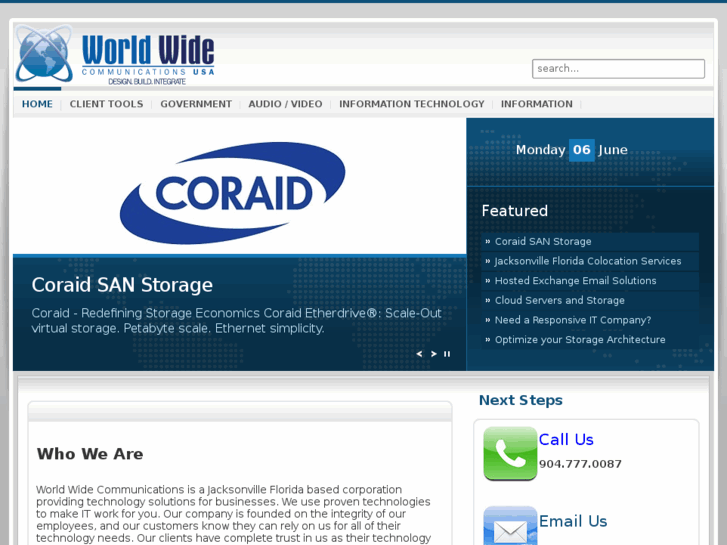
Task: Open the Audio / Video menu
Action: (285, 104)
